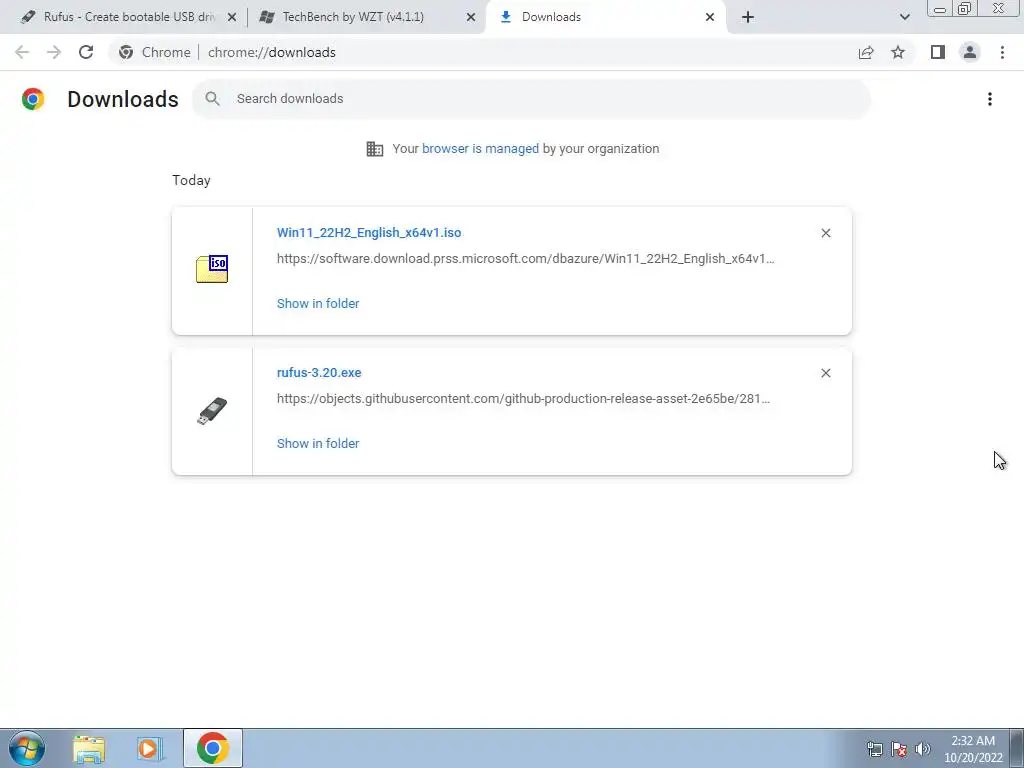Click the githubusercontent download URL text
This screenshot has width=1024, height=768.
(x=523, y=398)
